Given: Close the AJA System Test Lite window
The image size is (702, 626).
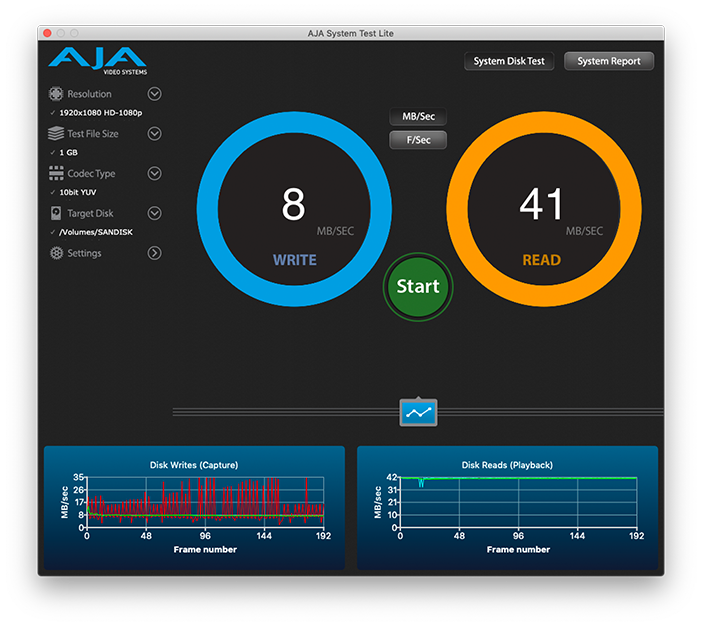Looking at the screenshot, I should (47, 33).
